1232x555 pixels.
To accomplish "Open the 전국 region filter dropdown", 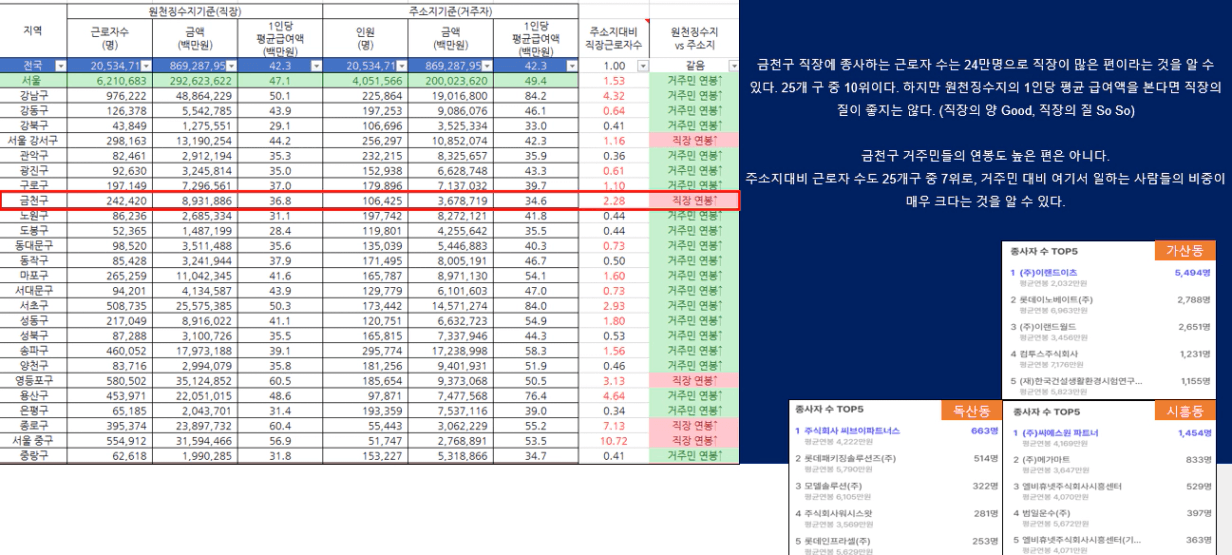I will (x=60, y=65).
